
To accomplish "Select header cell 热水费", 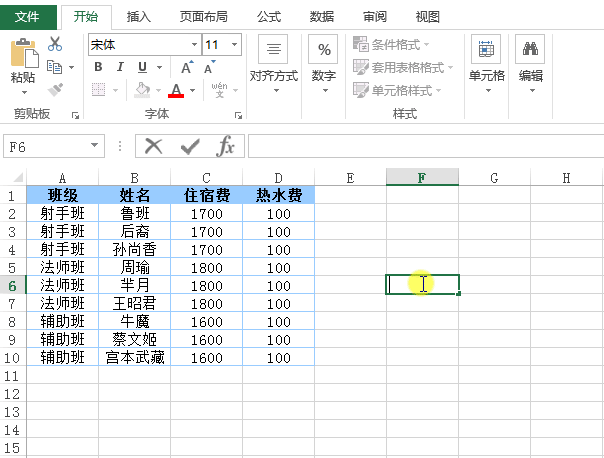I will click(279, 195).
